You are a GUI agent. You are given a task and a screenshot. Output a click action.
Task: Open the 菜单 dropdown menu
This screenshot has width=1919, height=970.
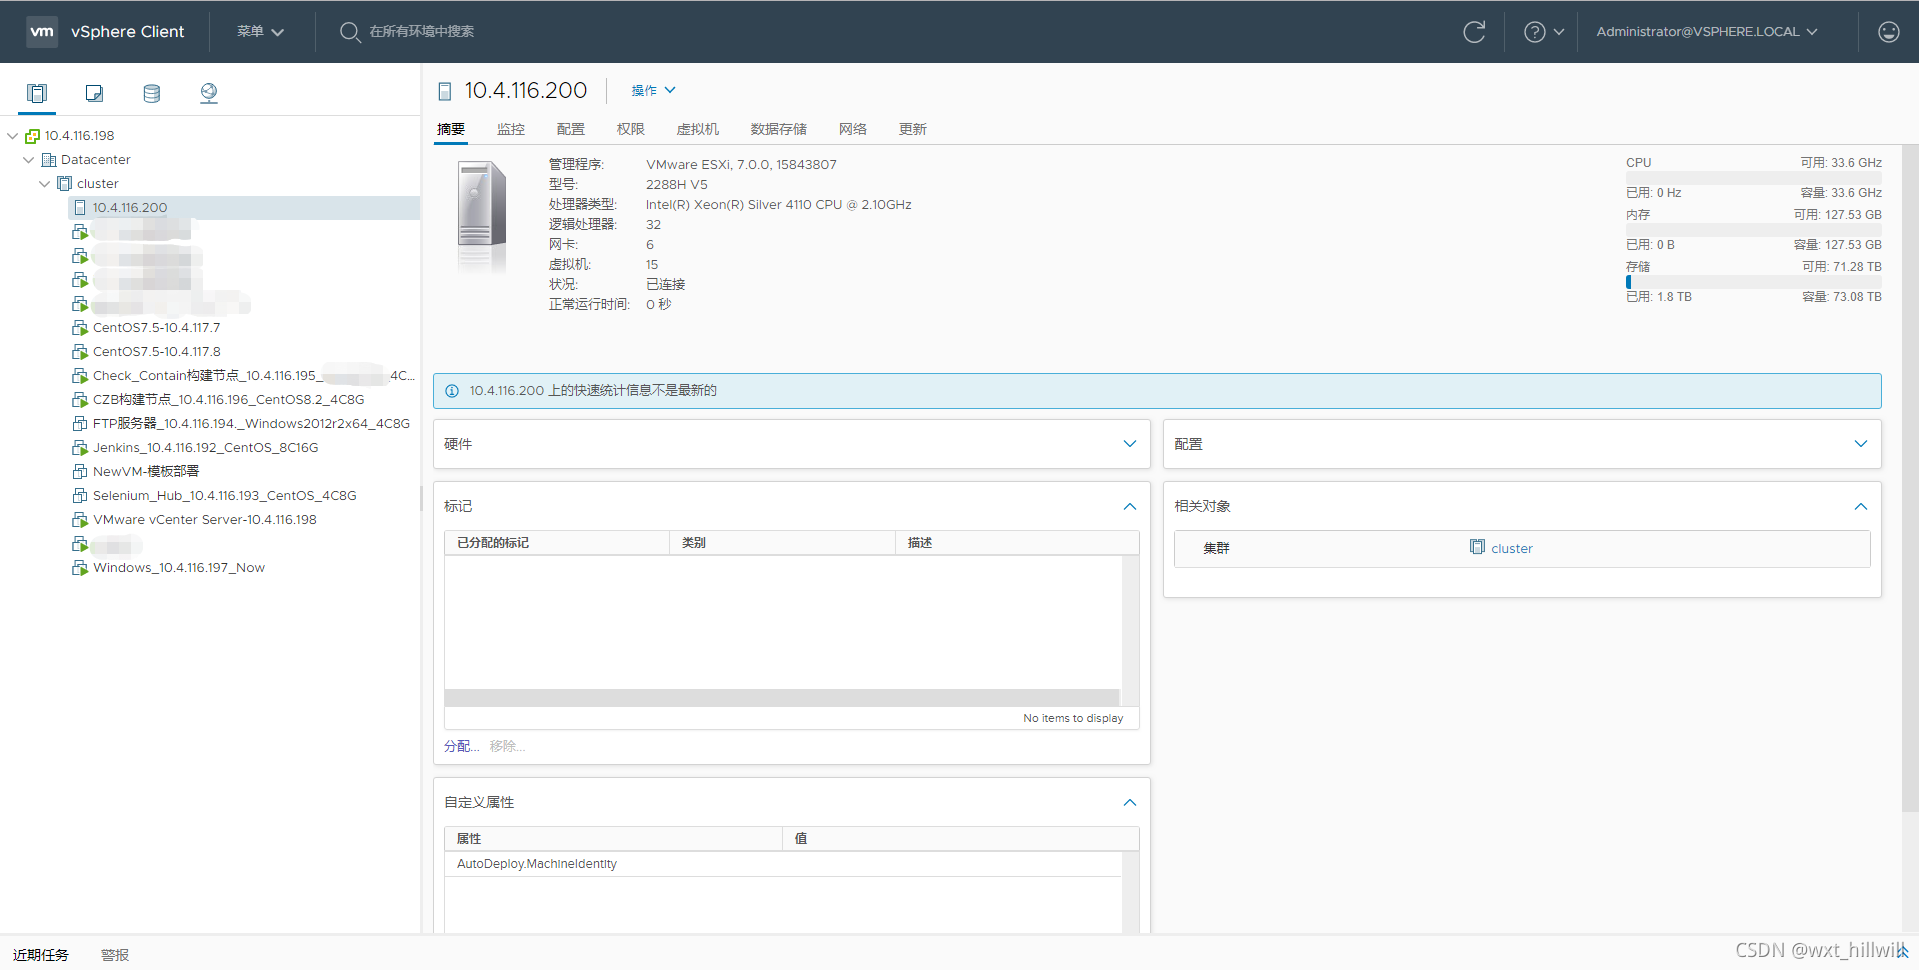click(x=260, y=32)
